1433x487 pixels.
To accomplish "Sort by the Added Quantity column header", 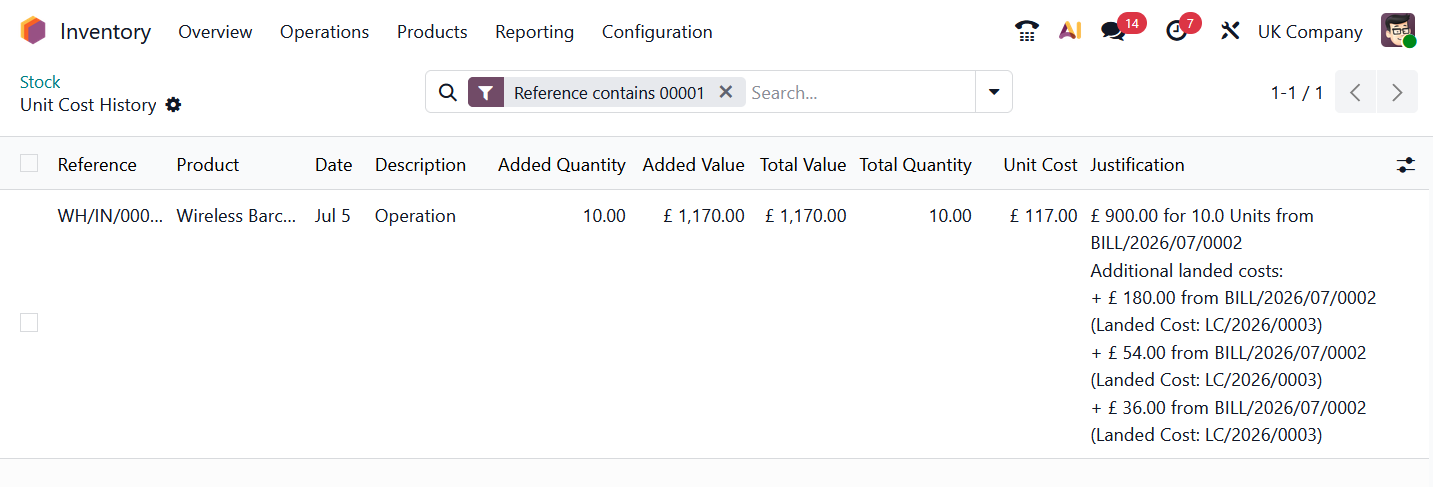I will pos(562,165).
